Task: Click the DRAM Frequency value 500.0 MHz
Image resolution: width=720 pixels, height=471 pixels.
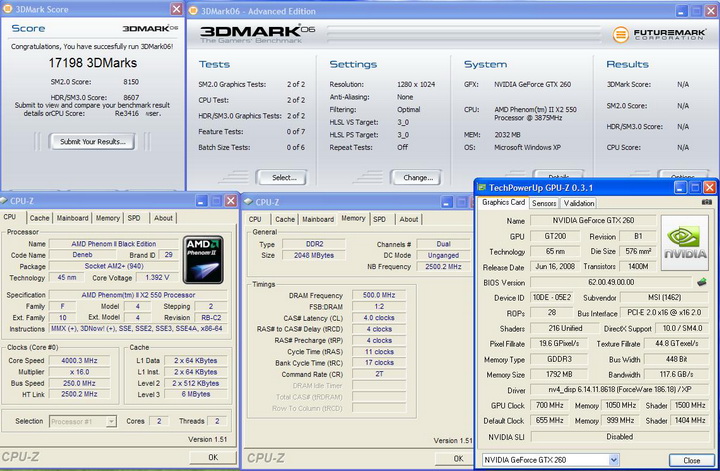Action: pos(379,295)
